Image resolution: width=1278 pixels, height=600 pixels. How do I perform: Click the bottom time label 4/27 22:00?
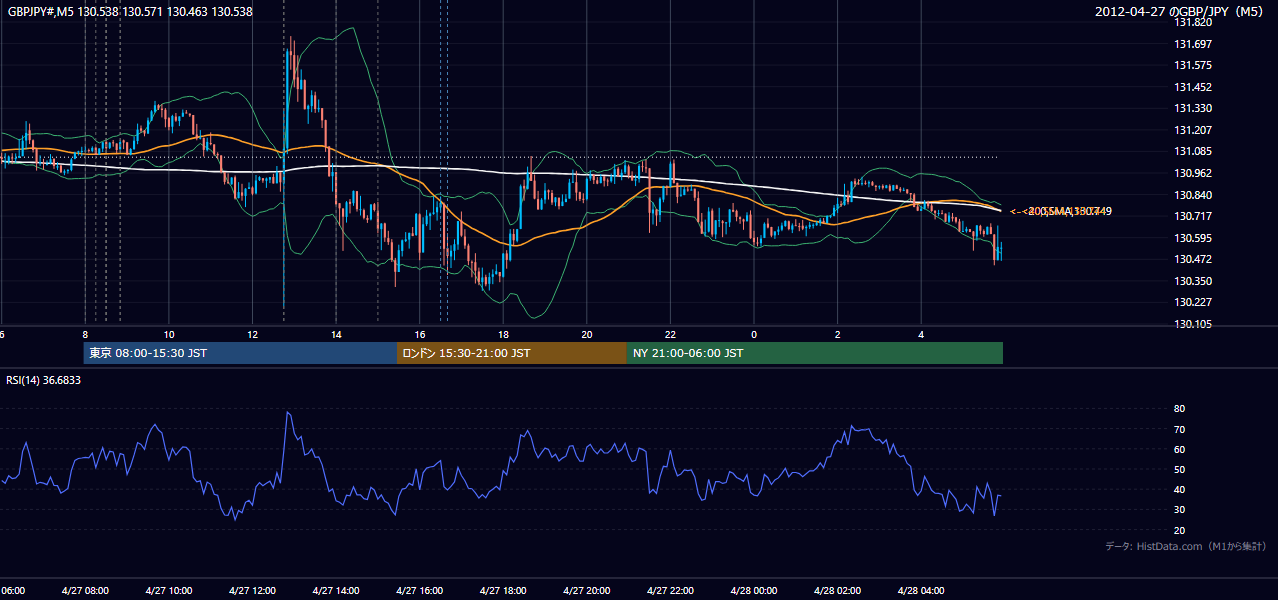pos(670,591)
